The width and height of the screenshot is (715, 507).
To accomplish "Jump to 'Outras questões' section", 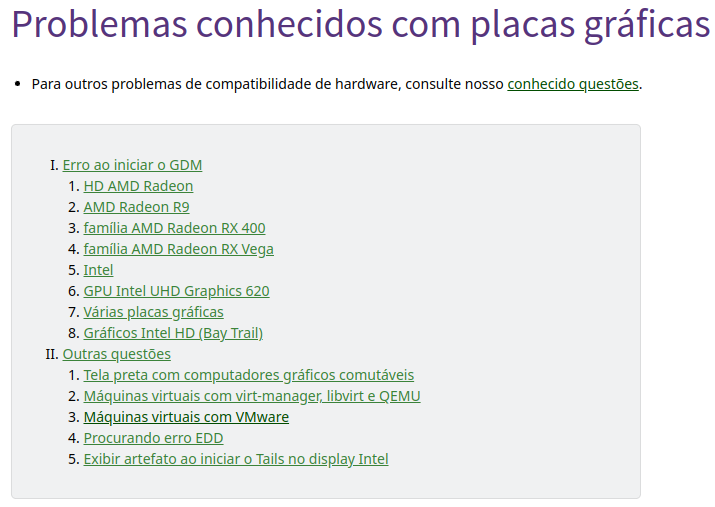I will [117, 354].
